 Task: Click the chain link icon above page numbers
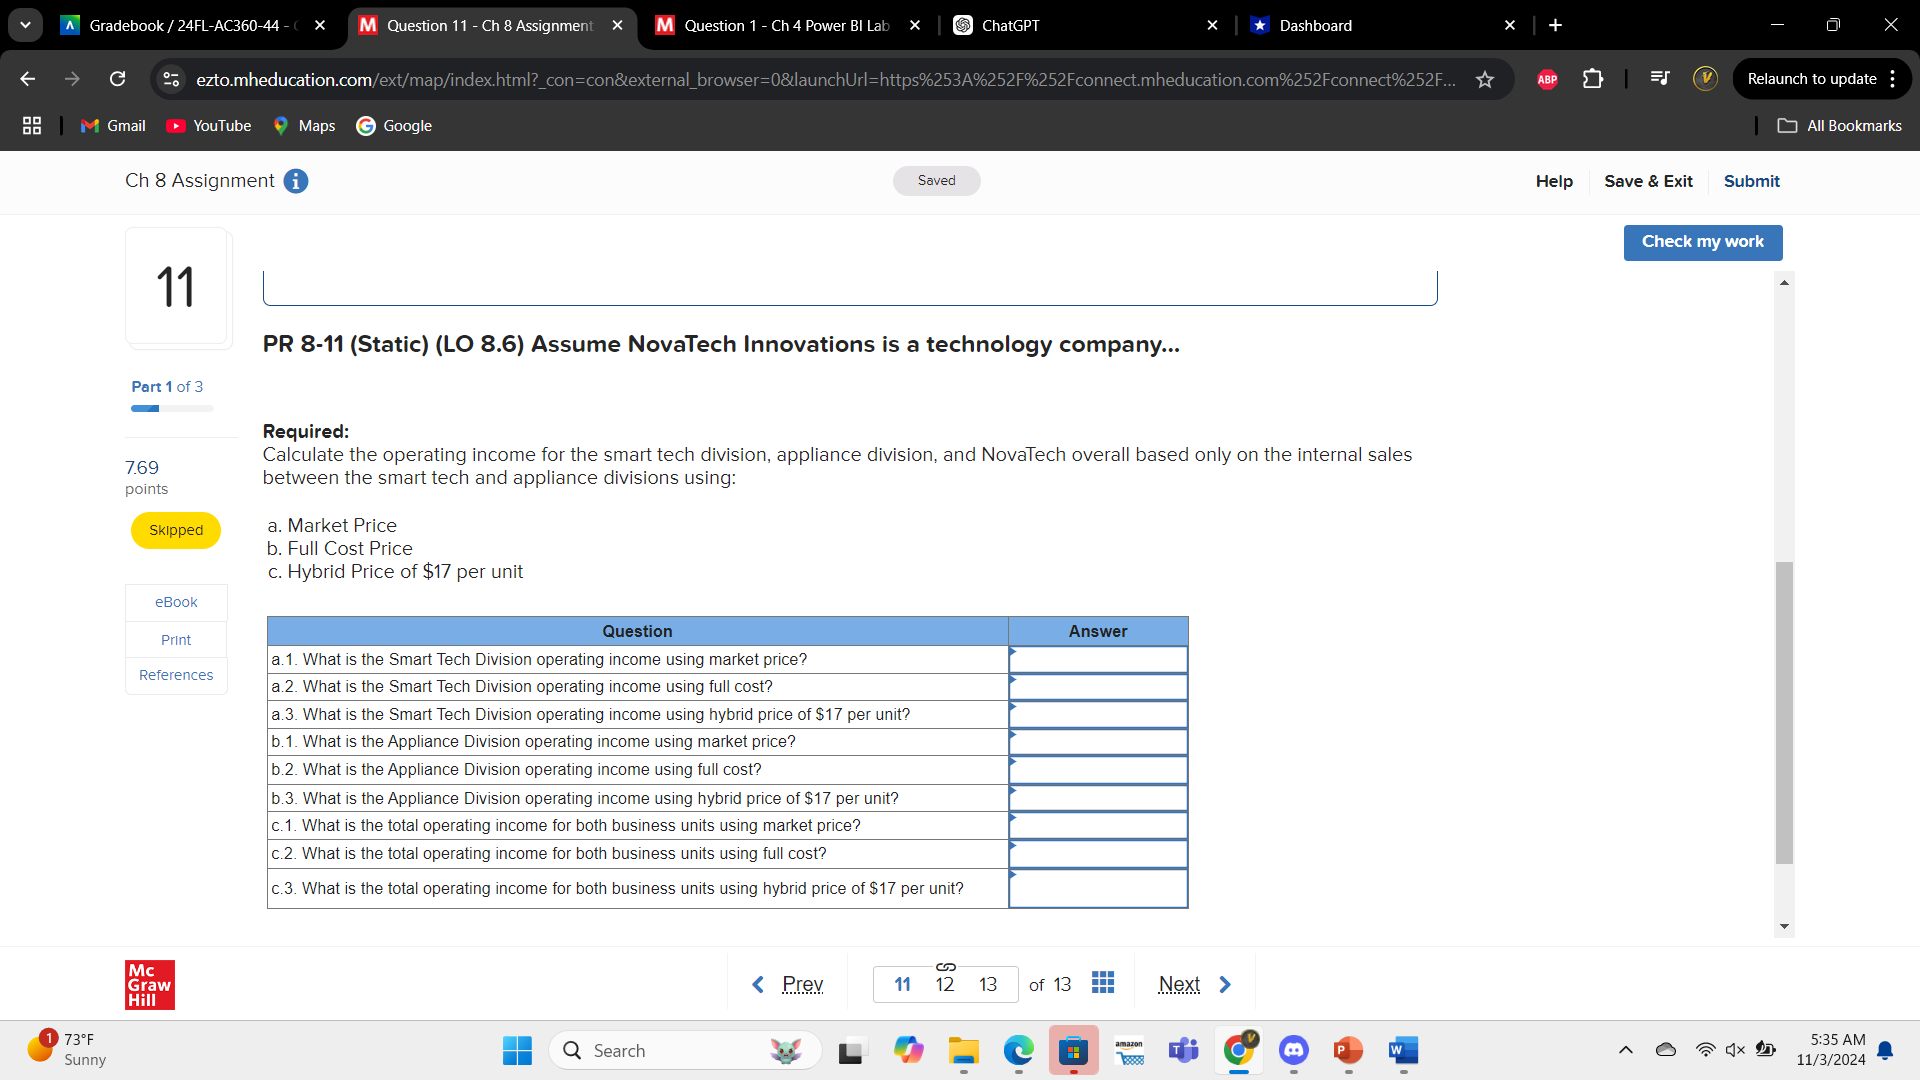[945, 966]
